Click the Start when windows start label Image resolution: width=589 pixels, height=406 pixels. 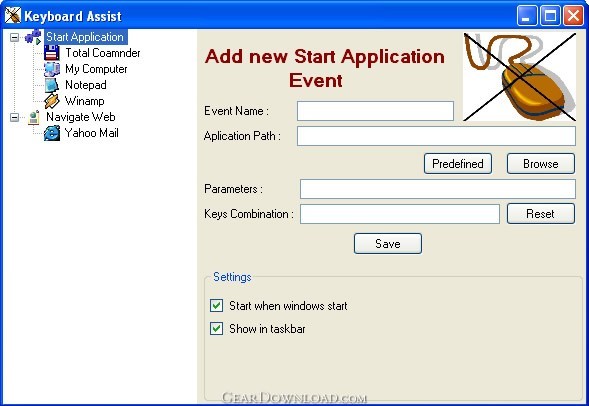[x=288, y=306]
